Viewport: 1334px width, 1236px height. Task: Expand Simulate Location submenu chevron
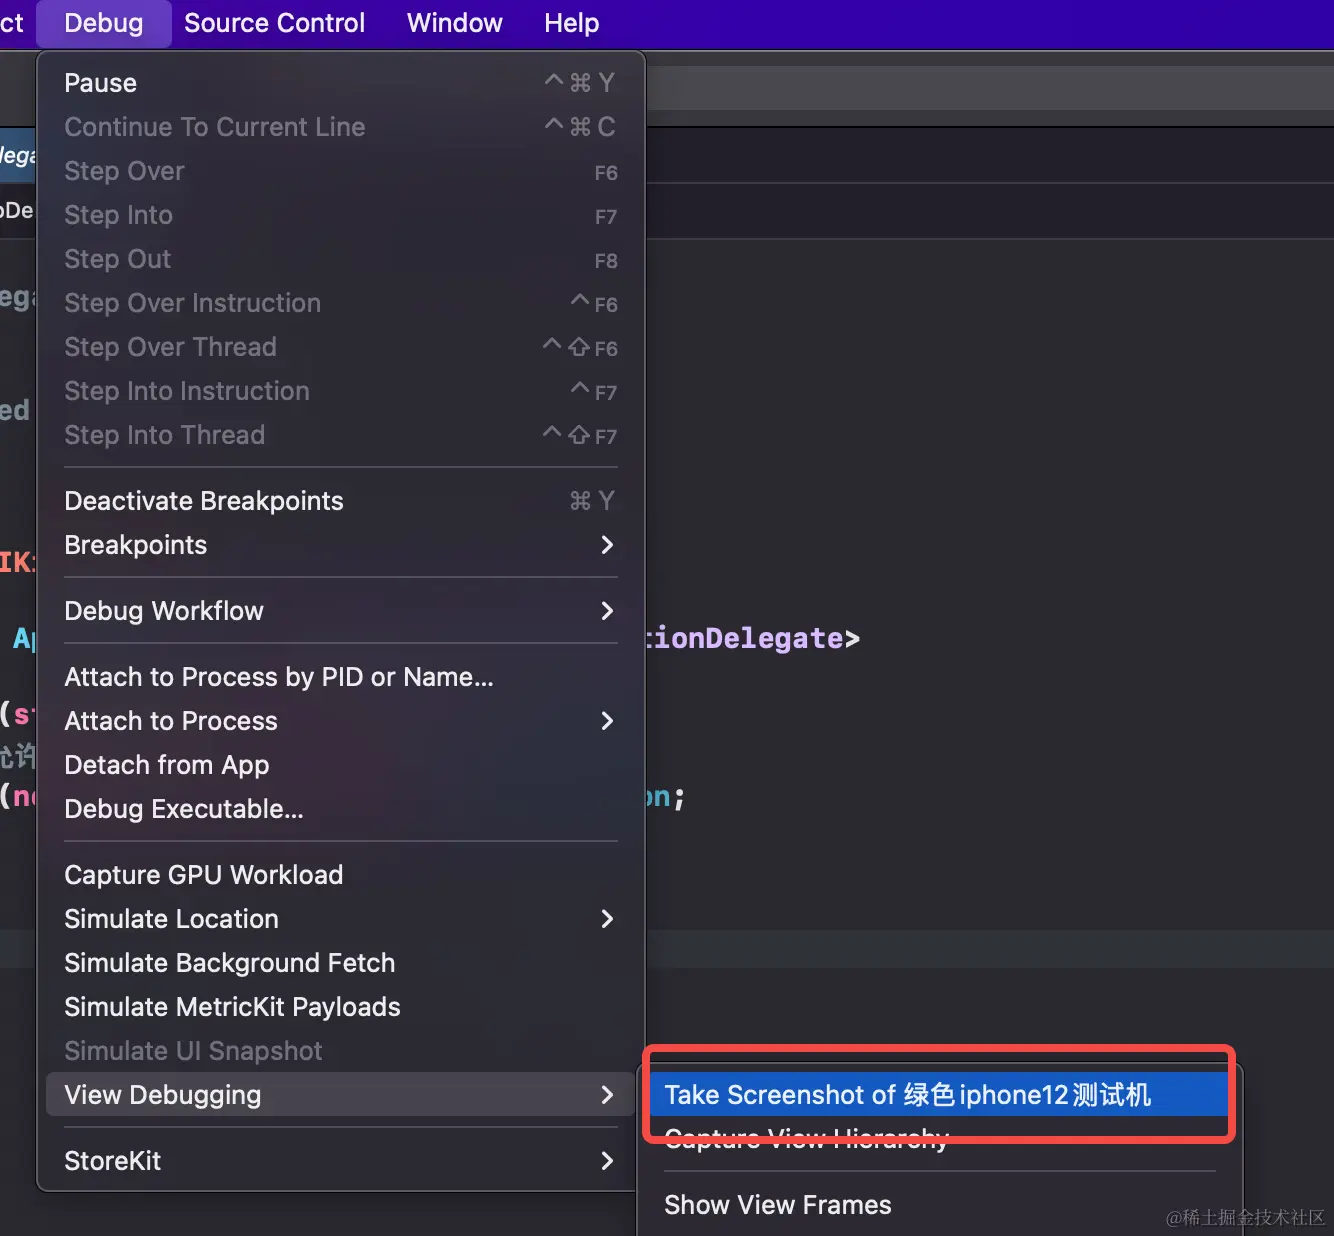606,919
